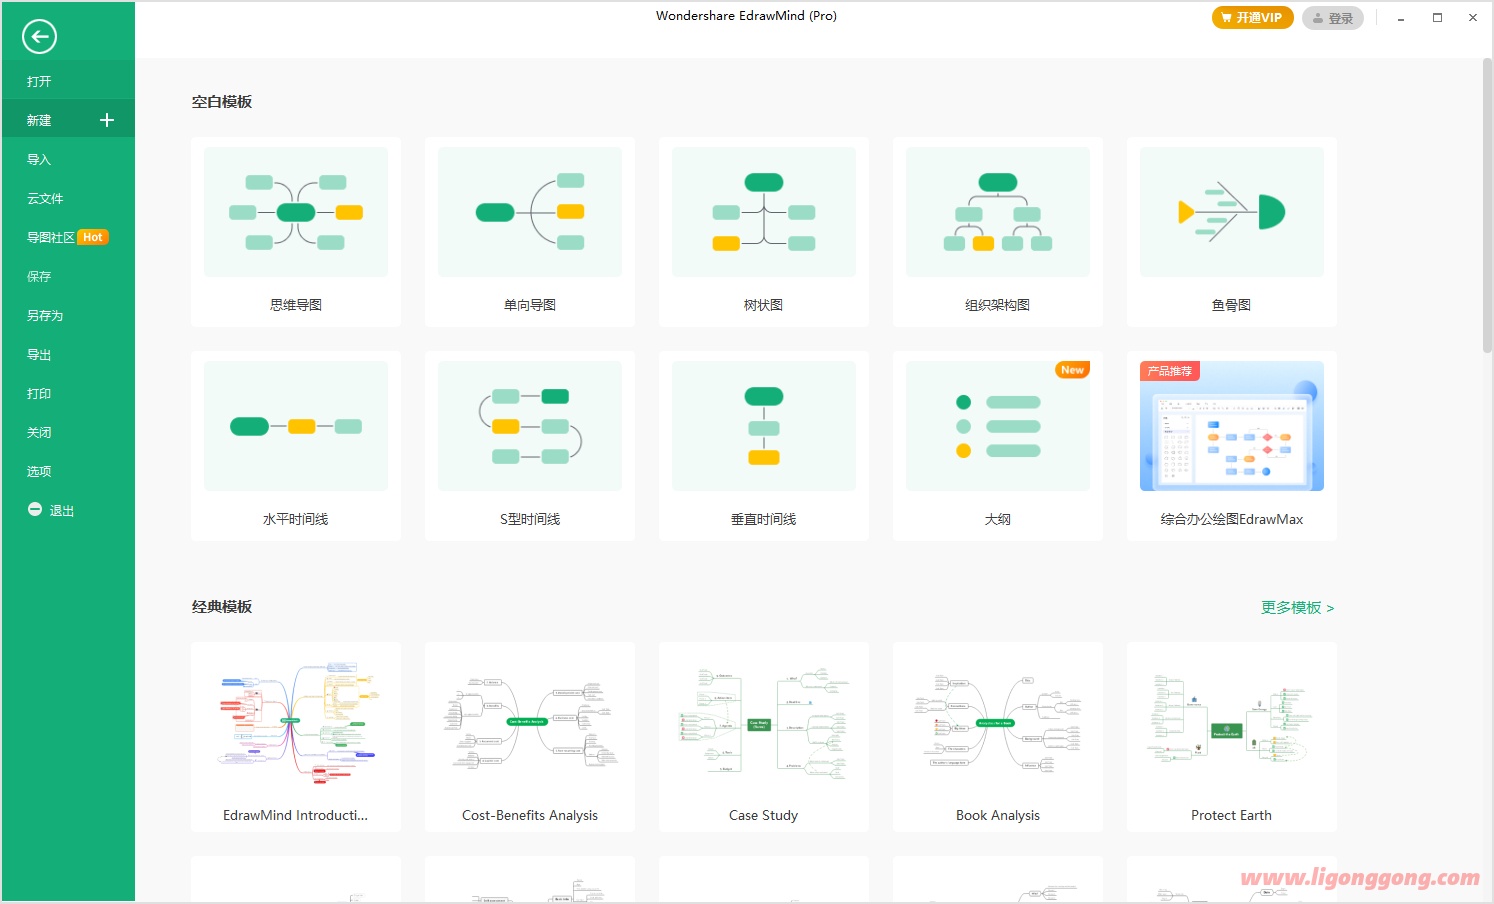
Task: Click the 登录 login button
Action: pos(1332,18)
